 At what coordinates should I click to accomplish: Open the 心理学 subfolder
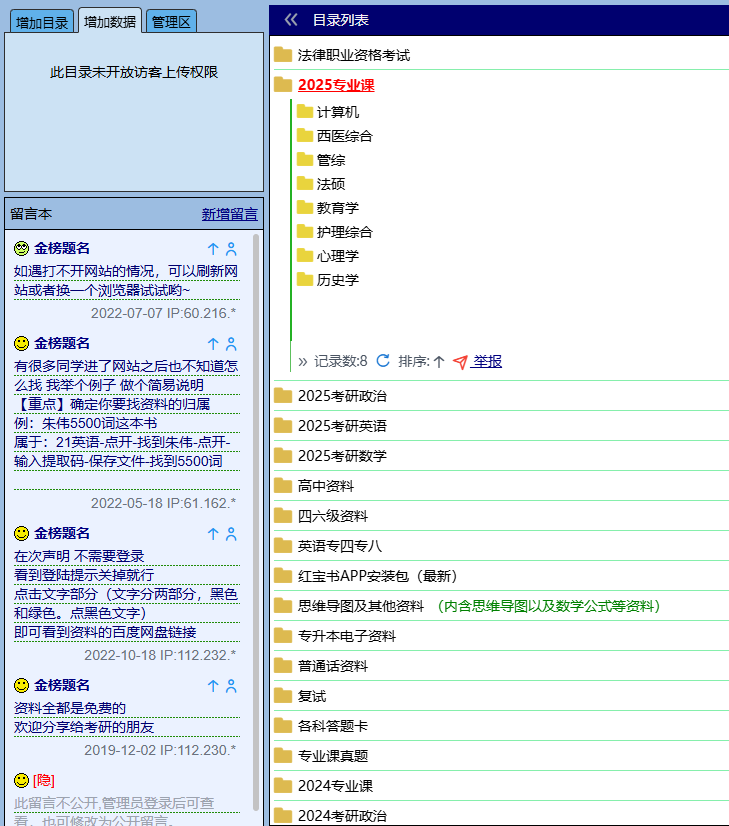337,256
